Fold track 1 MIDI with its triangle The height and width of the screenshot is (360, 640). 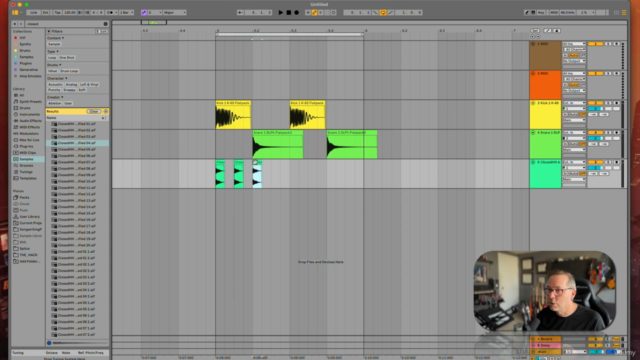coord(533,44)
